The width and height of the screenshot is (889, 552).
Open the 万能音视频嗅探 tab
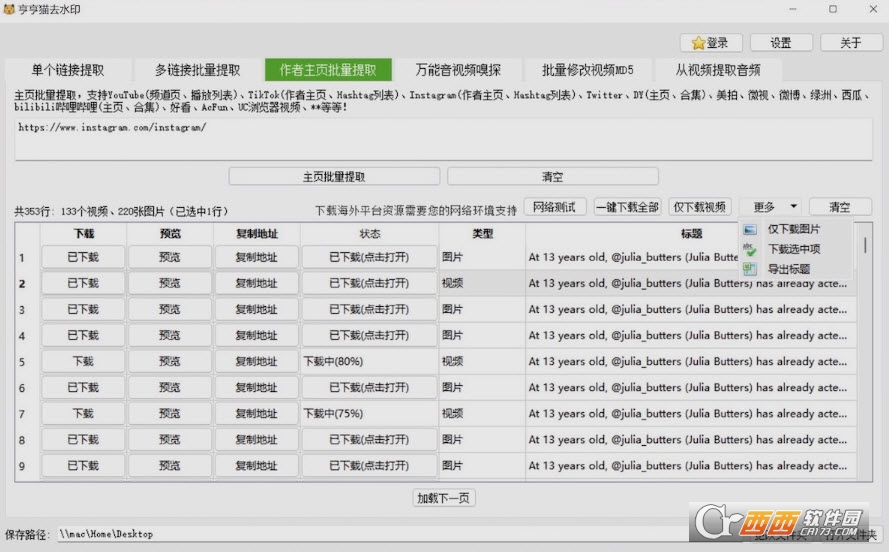(x=458, y=70)
